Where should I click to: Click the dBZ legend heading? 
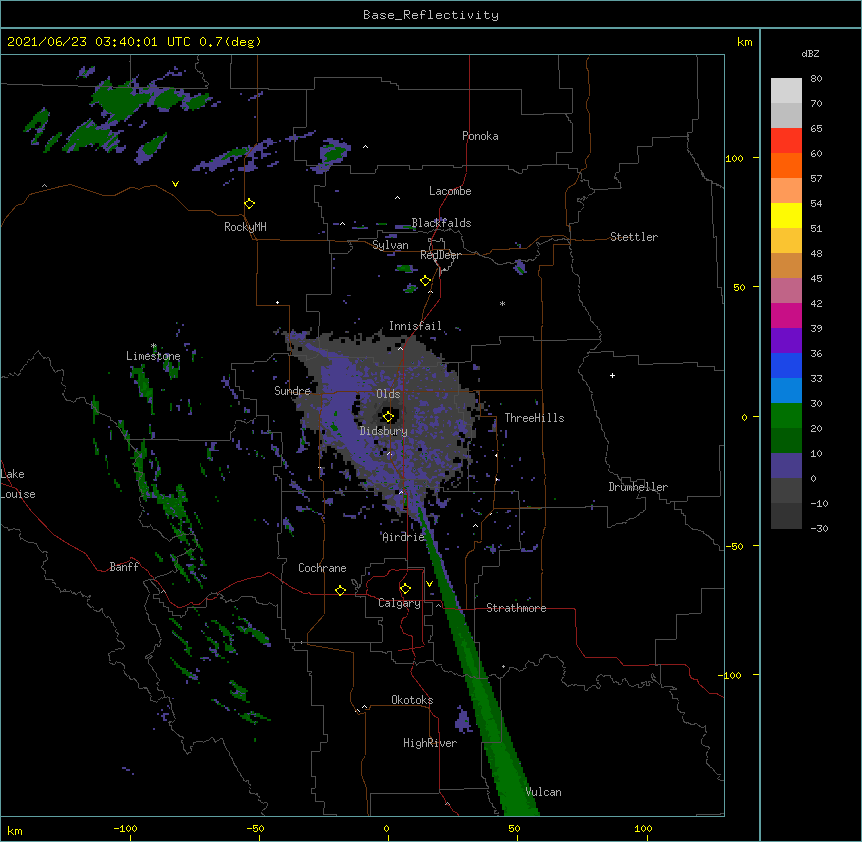pyautogui.click(x=810, y=54)
